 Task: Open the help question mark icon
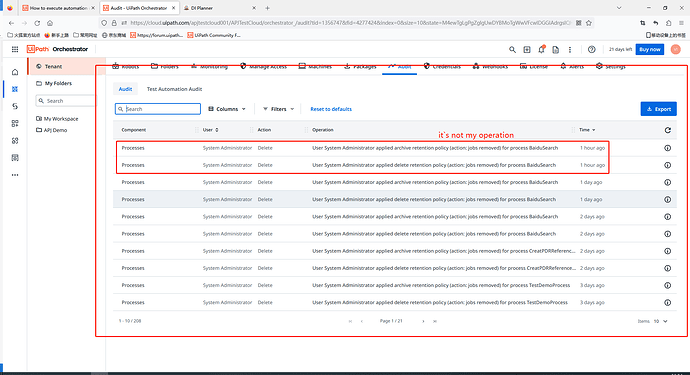tap(591, 49)
